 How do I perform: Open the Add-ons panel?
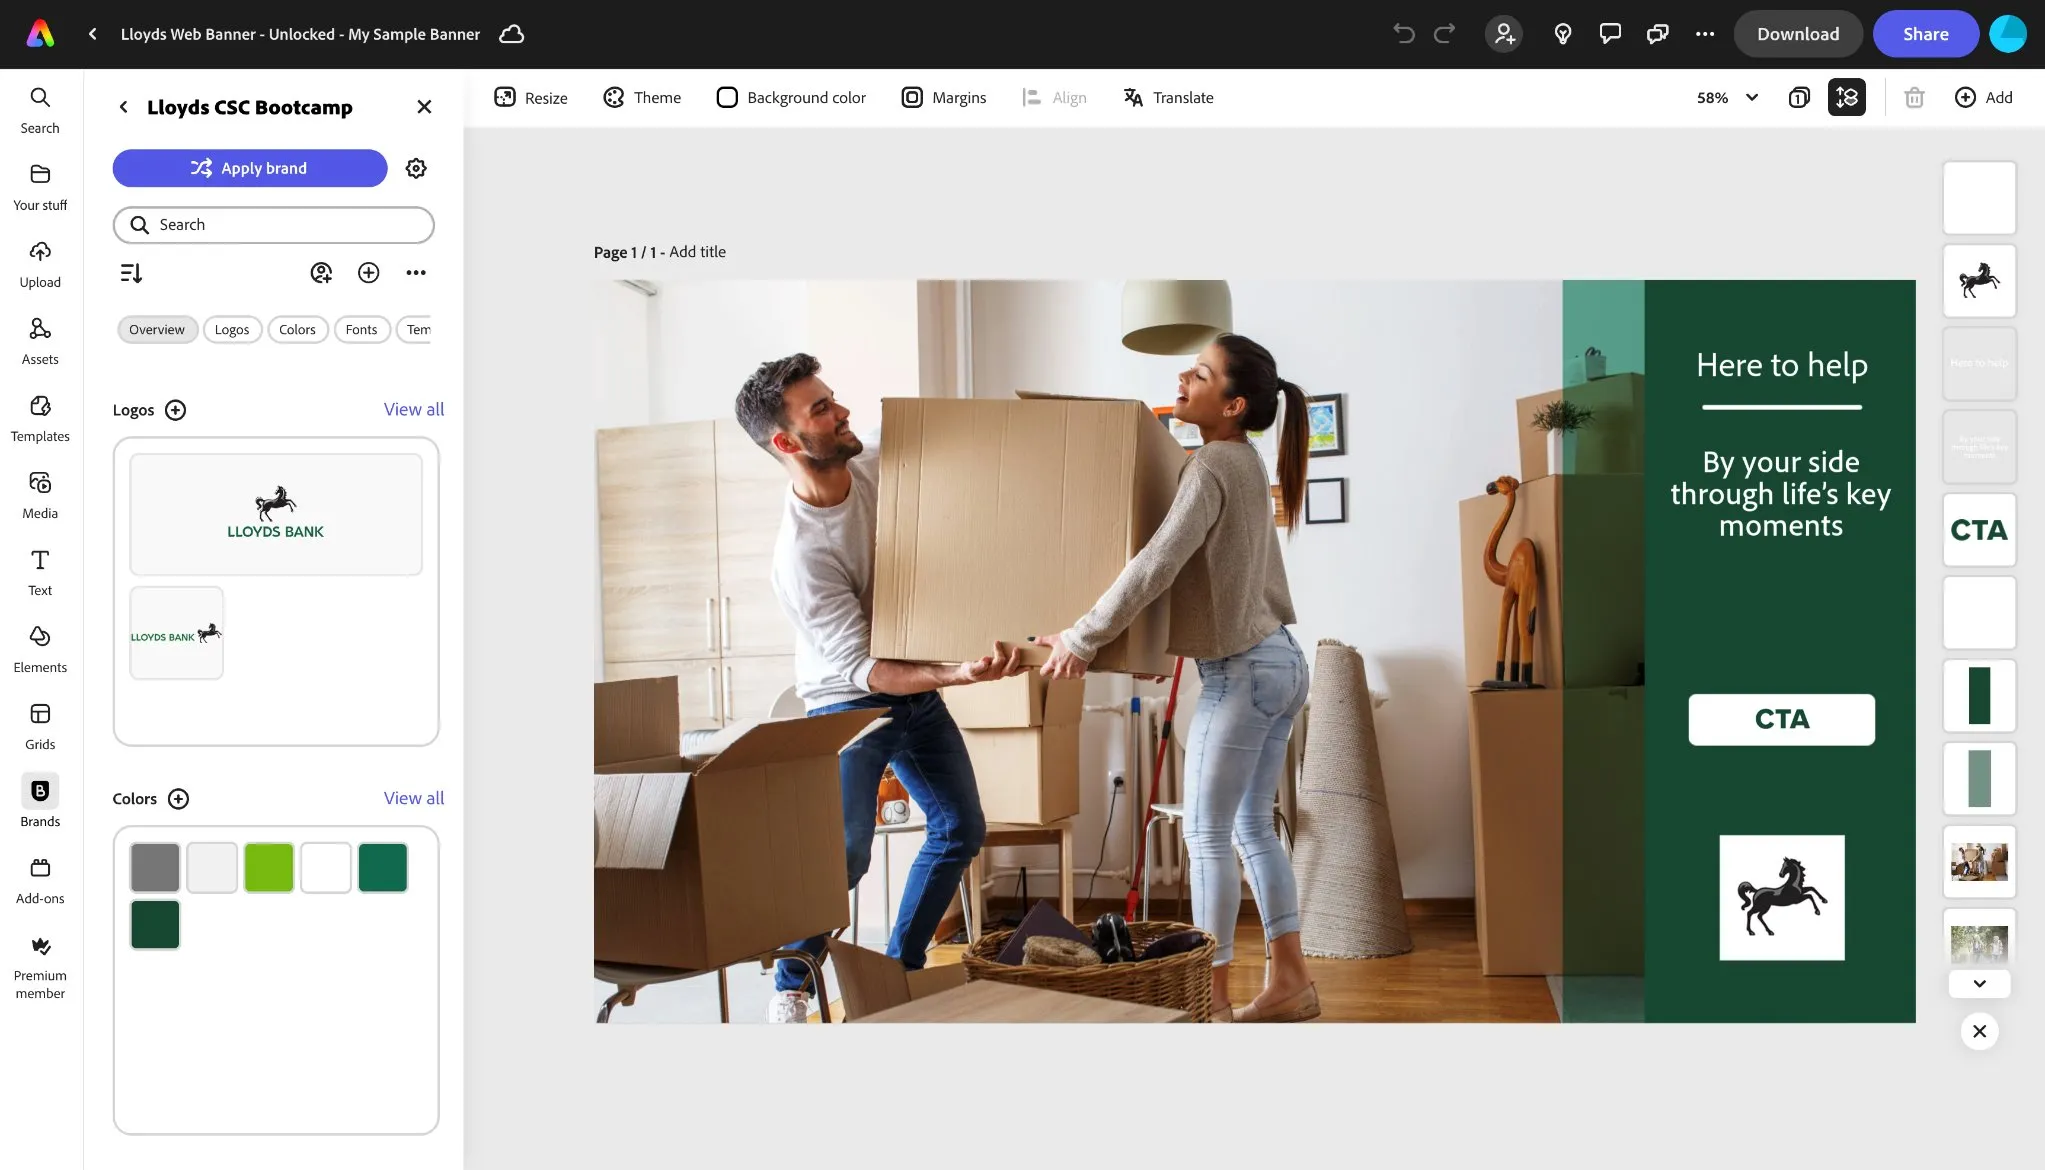coord(40,880)
